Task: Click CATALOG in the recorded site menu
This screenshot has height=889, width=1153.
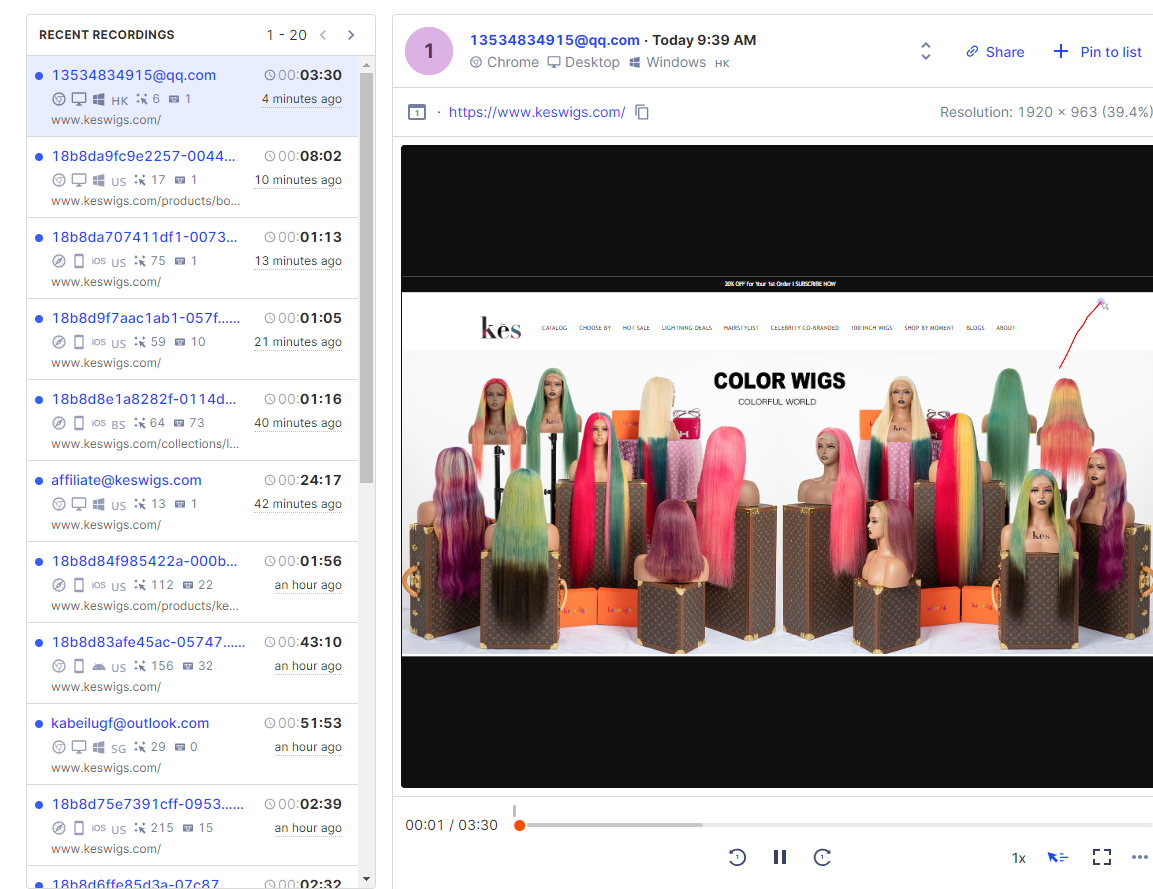Action: pyautogui.click(x=554, y=328)
